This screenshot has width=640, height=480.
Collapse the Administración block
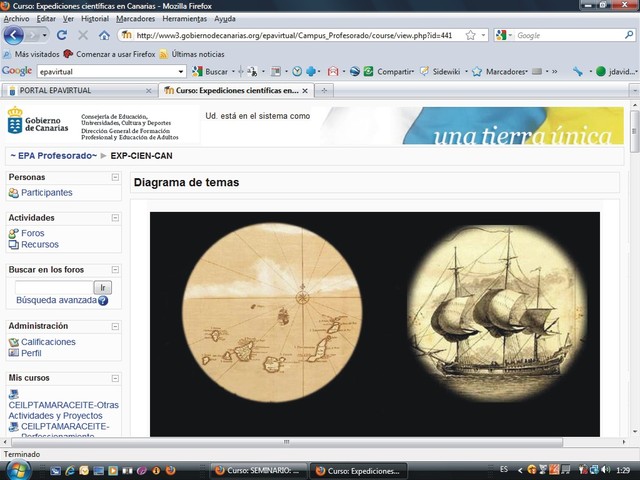[x=115, y=327]
